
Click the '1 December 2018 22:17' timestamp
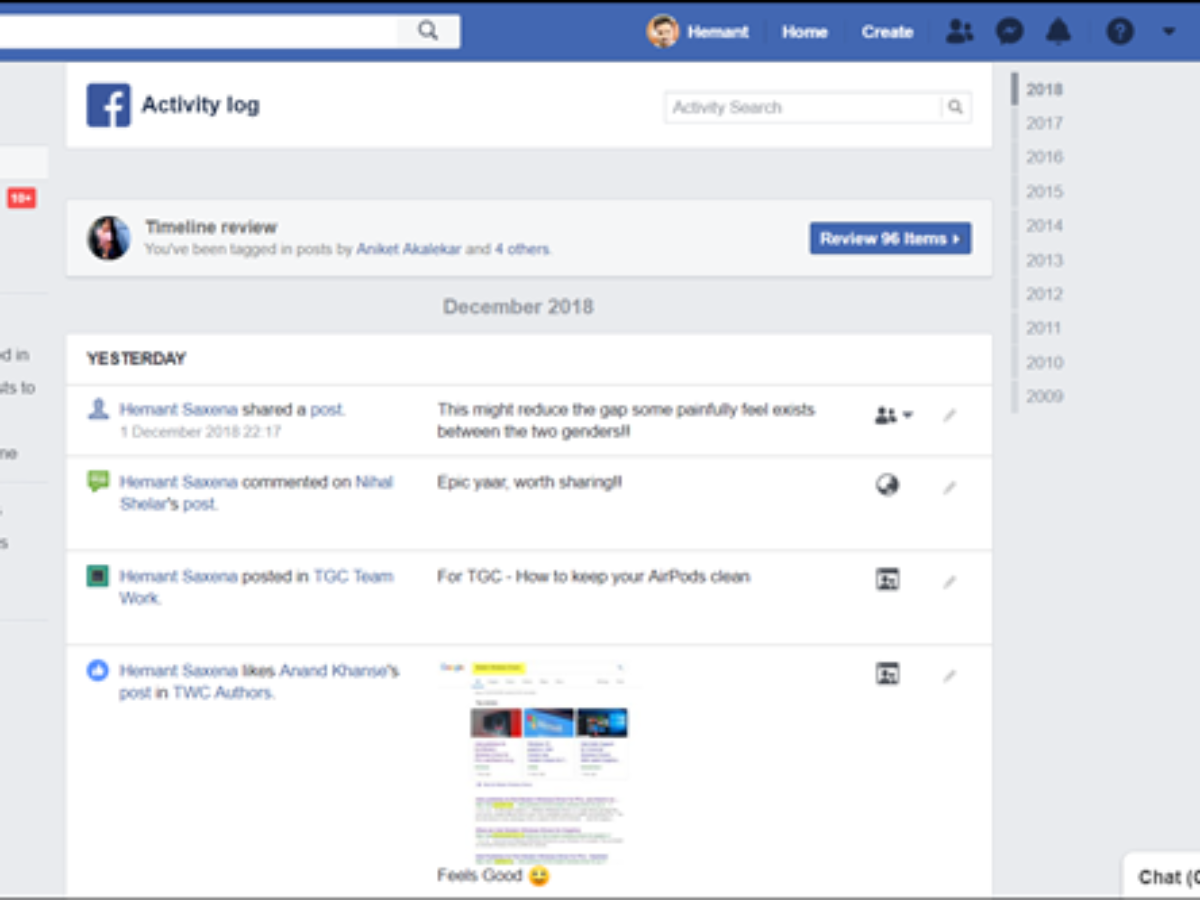click(x=201, y=432)
